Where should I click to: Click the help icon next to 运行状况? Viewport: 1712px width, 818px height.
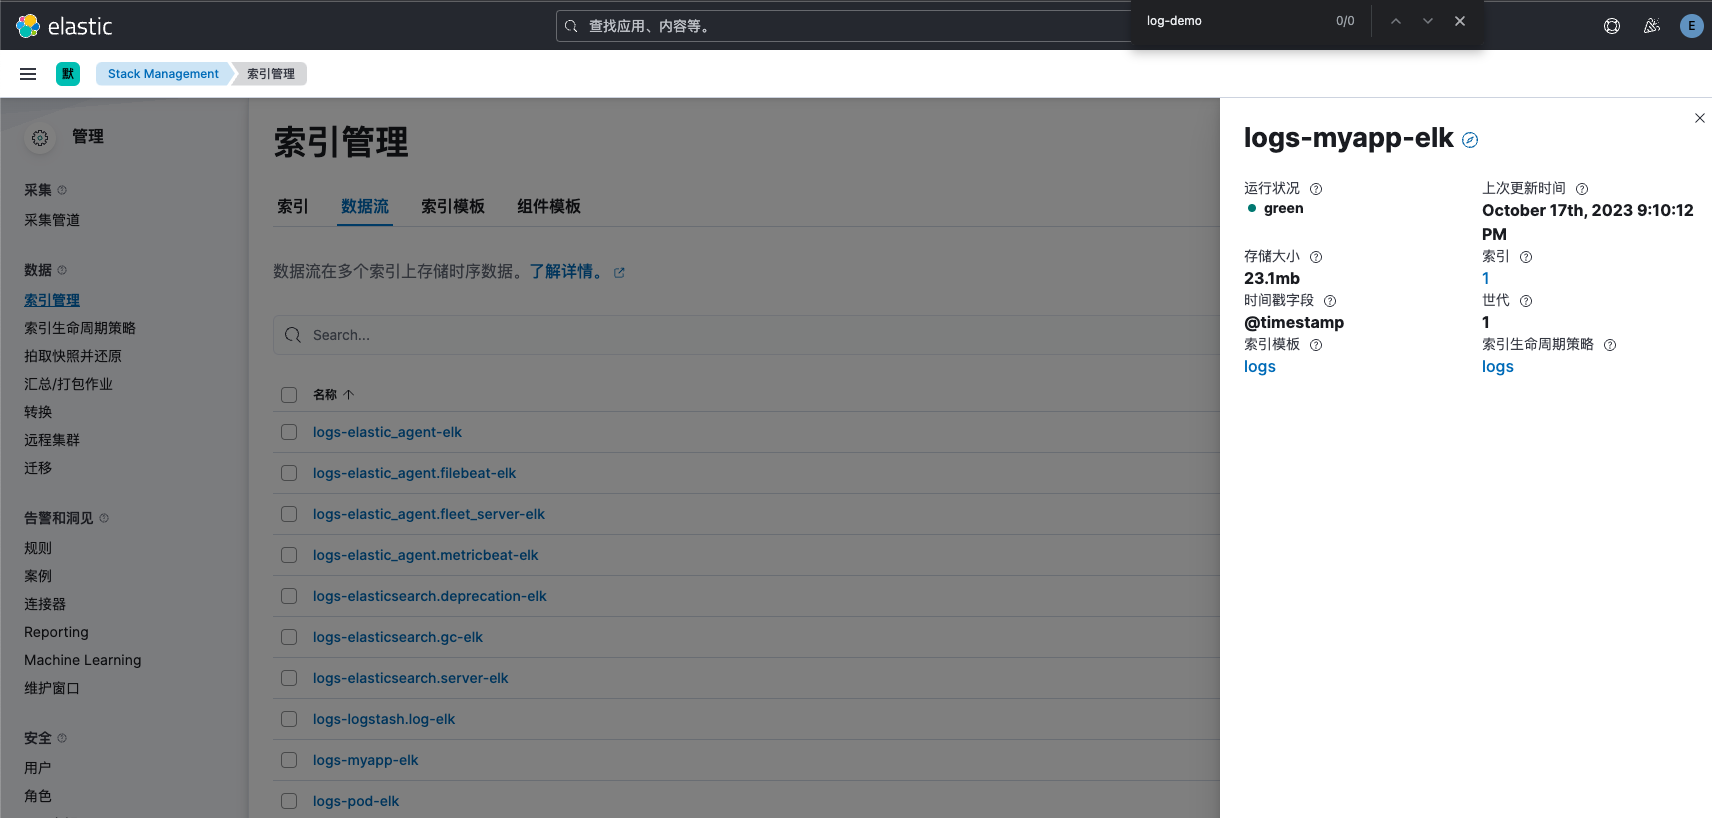pyautogui.click(x=1316, y=189)
